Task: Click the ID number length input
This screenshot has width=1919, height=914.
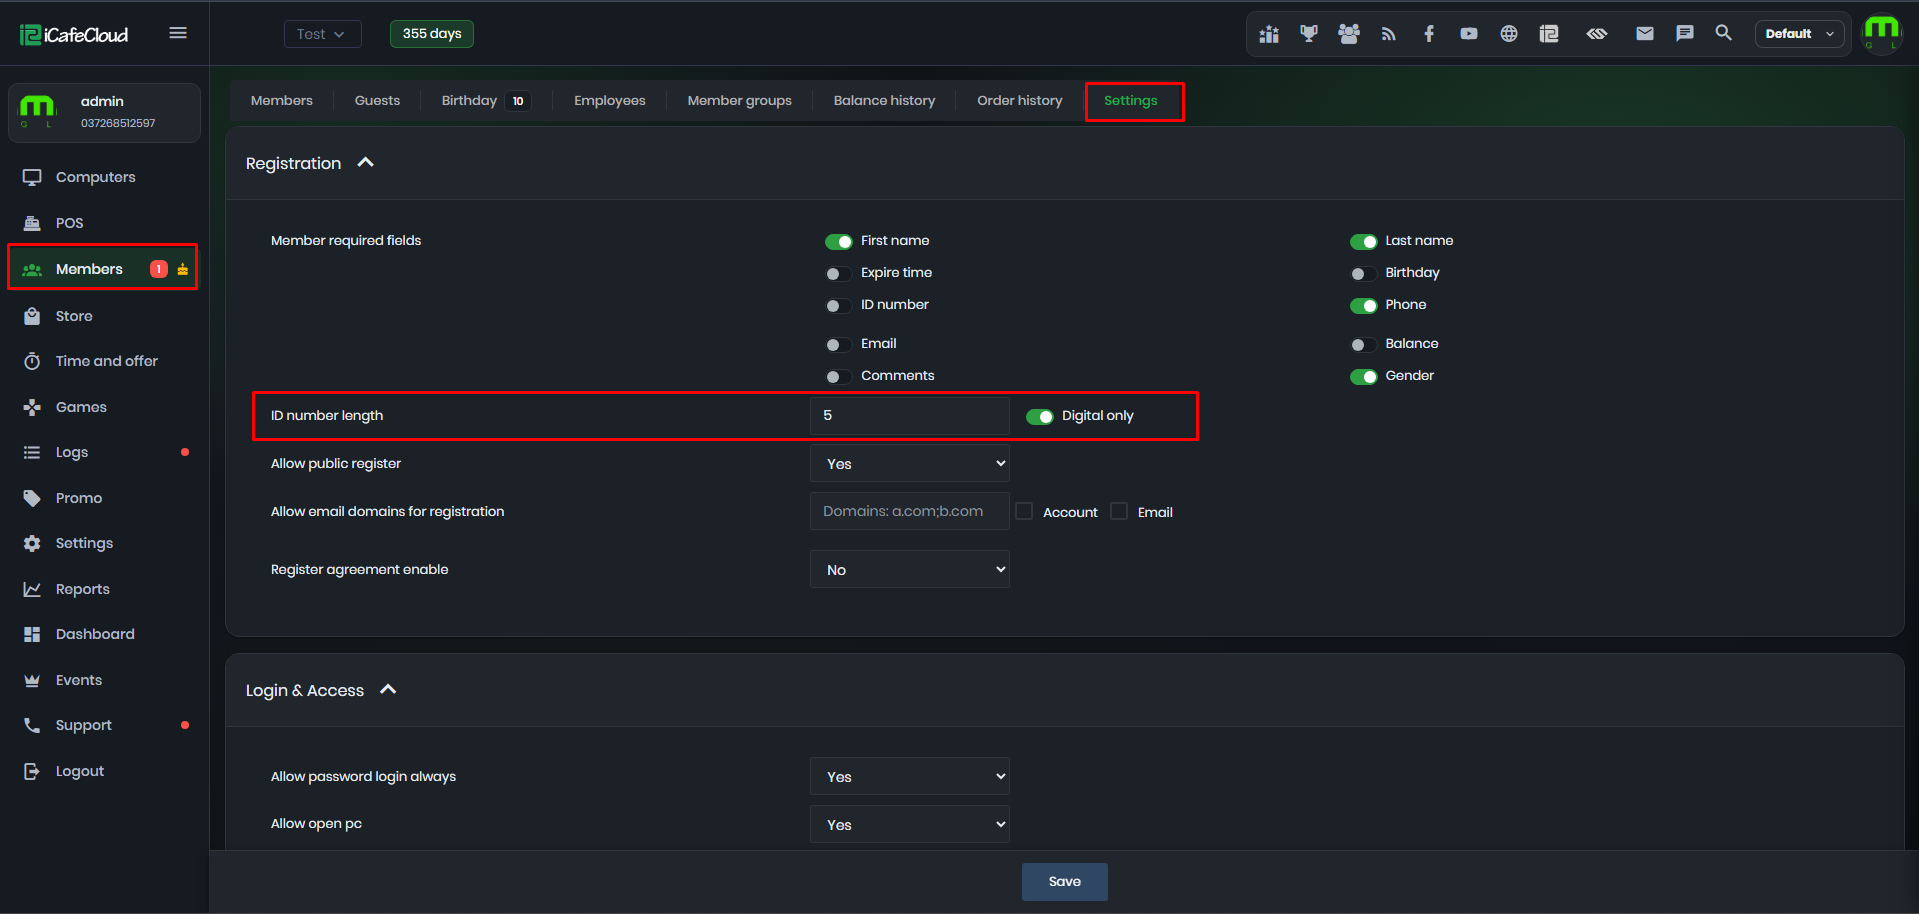Action: click(910, 416)
